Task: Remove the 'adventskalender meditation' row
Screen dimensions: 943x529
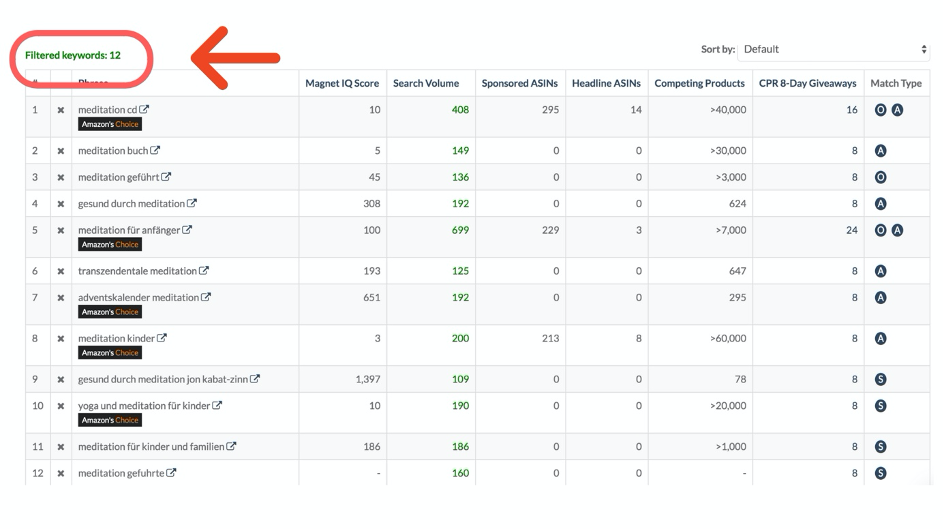Action: [61, 298]
